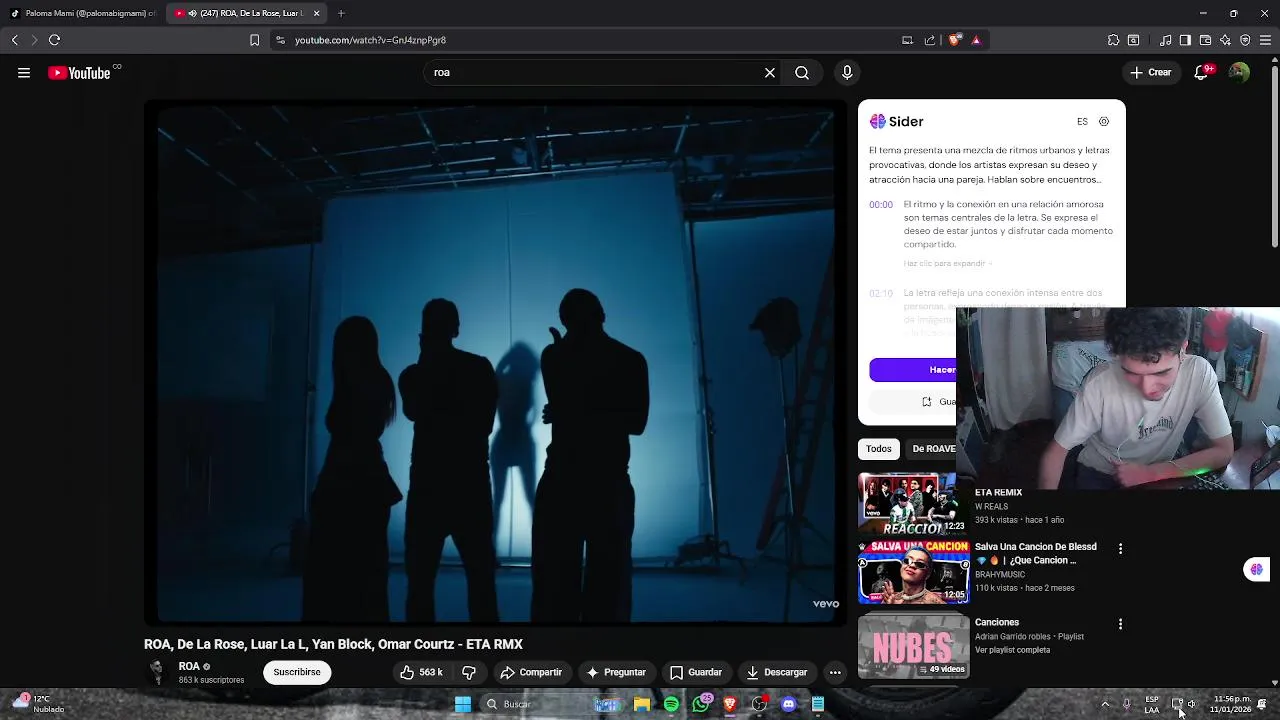1280x720 pixels.
Task: Open WhatsApp from the taskbar
Action: pyautogui.click(x=701, y=704)
